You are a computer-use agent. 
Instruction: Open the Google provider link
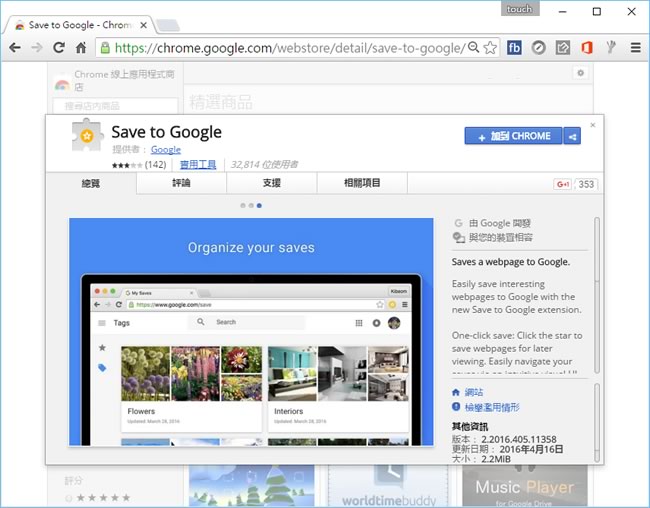(165, 149)
